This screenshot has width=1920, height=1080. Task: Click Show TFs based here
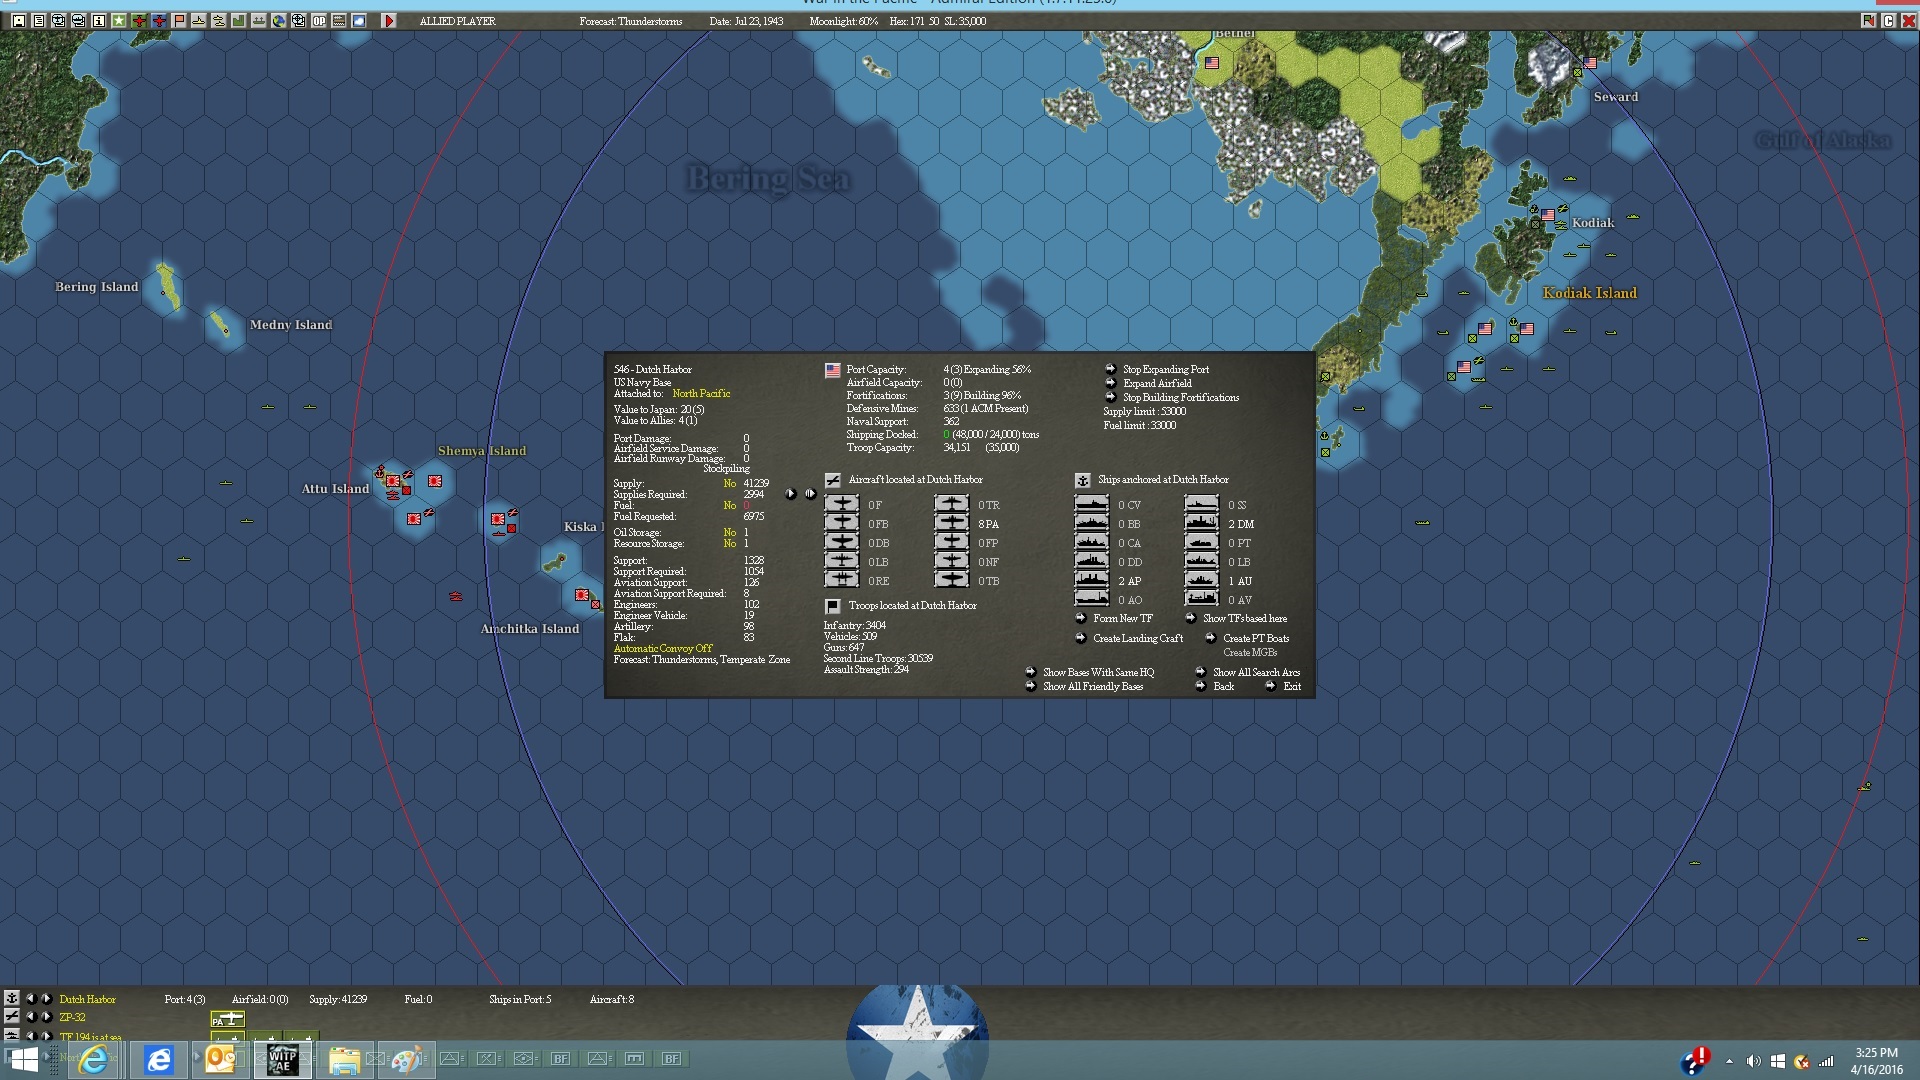[1245, 619]
